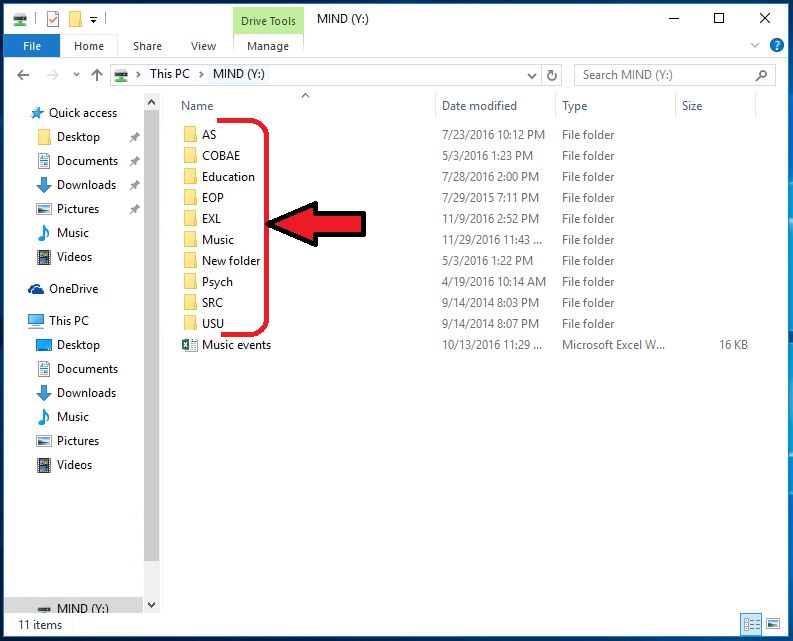
Task: Select the EOP folder icon
Action: [x=190, y=198]
